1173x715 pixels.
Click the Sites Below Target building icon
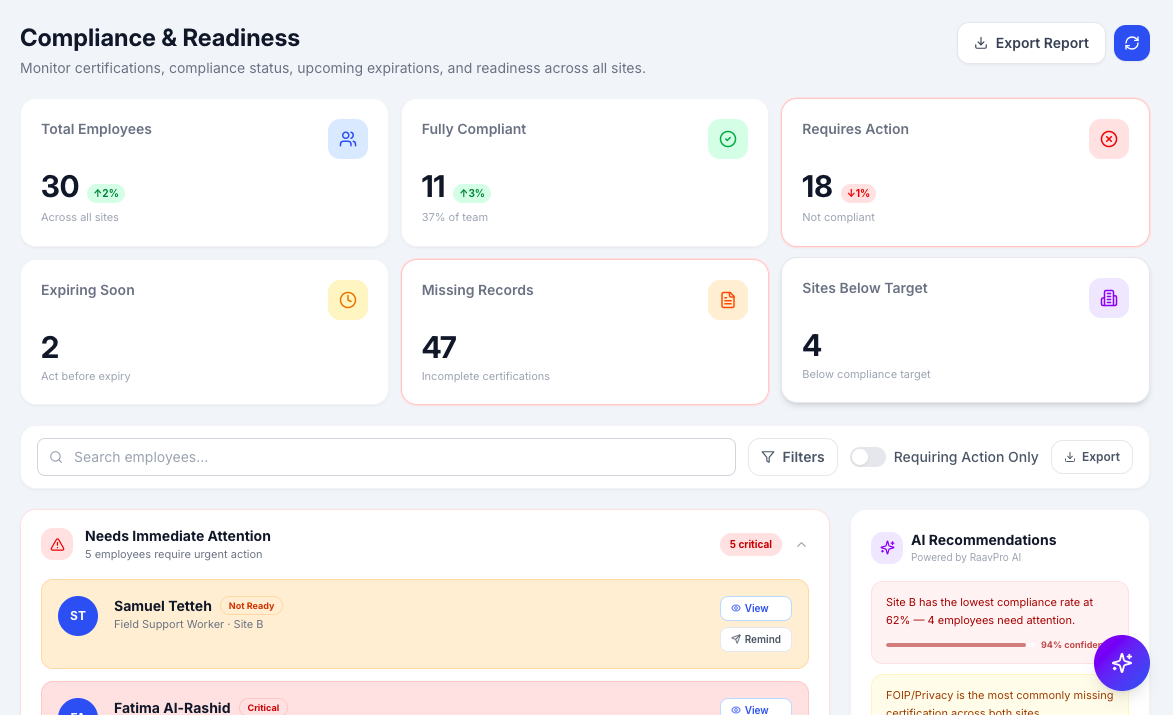pos(1109,298)
